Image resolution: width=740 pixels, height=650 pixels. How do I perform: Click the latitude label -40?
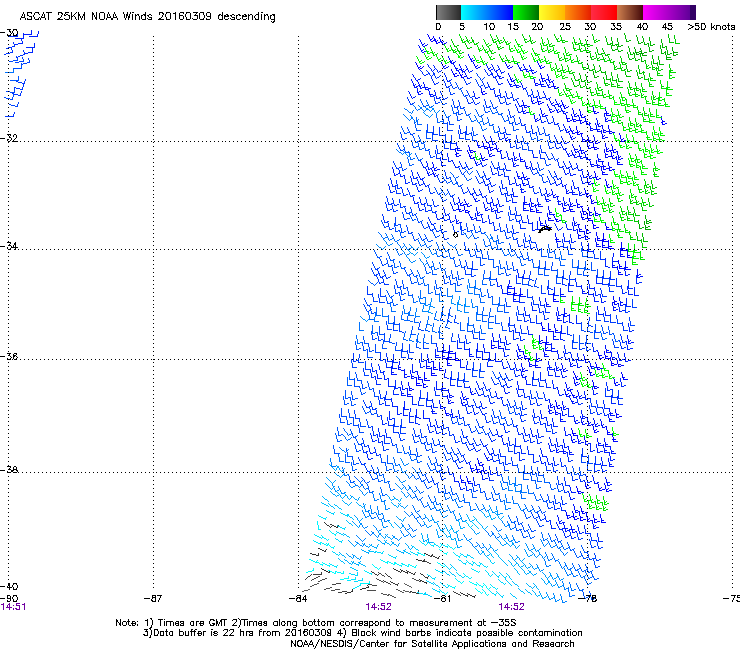coord(9,586)
